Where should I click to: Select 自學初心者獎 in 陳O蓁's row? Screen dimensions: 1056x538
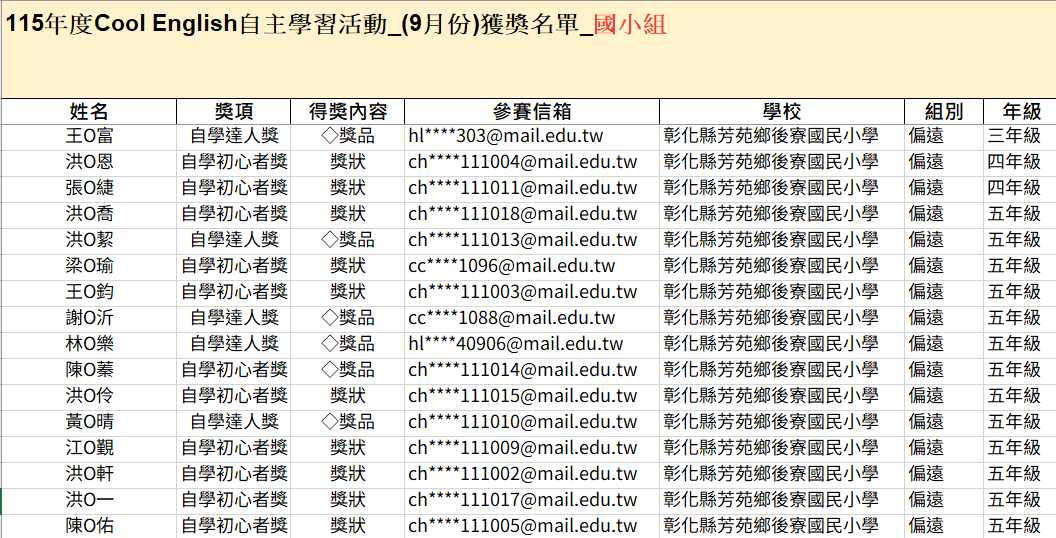tap(234, 370)
